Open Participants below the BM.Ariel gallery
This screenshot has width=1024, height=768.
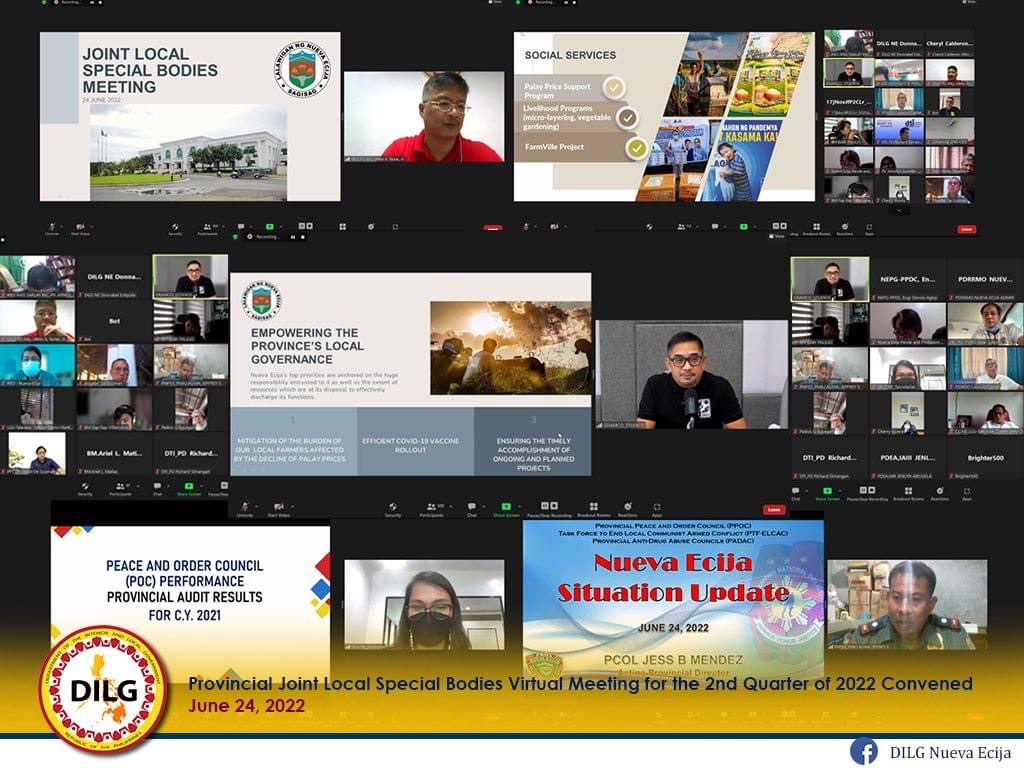click(120, 488)
